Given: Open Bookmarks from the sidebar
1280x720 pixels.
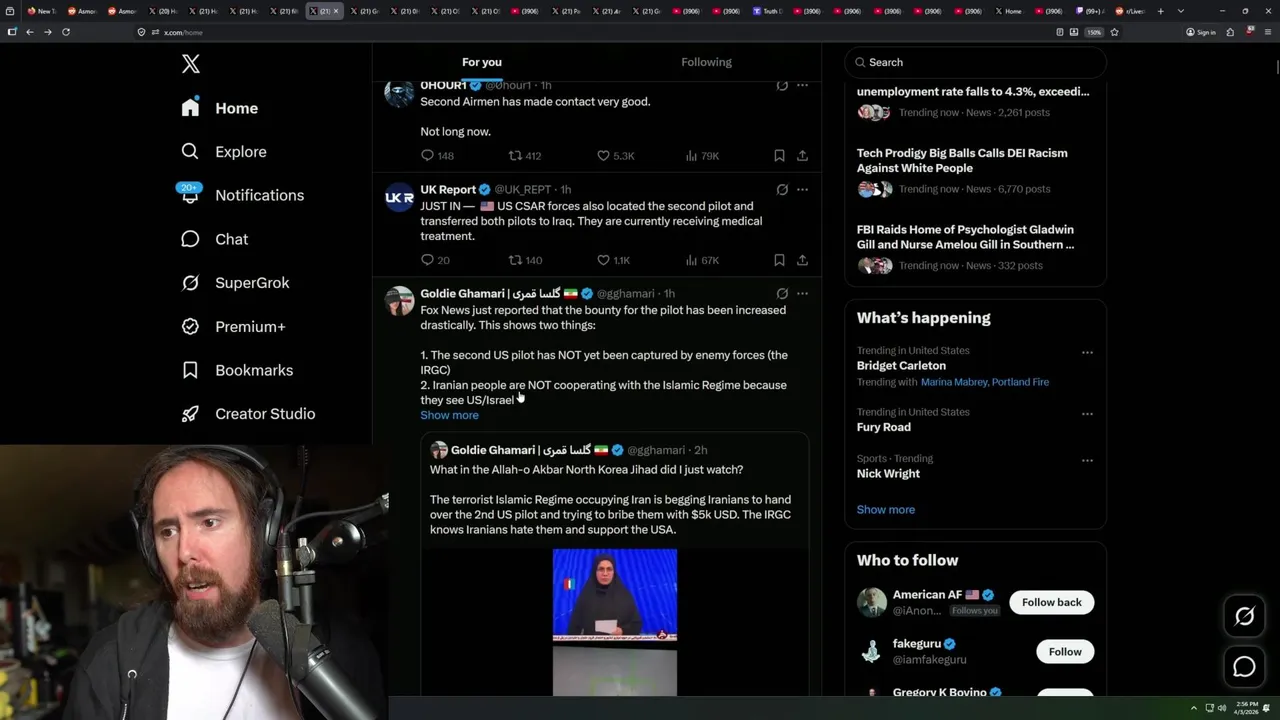Looking at the screenshot, I should click(x=238, y=370).
